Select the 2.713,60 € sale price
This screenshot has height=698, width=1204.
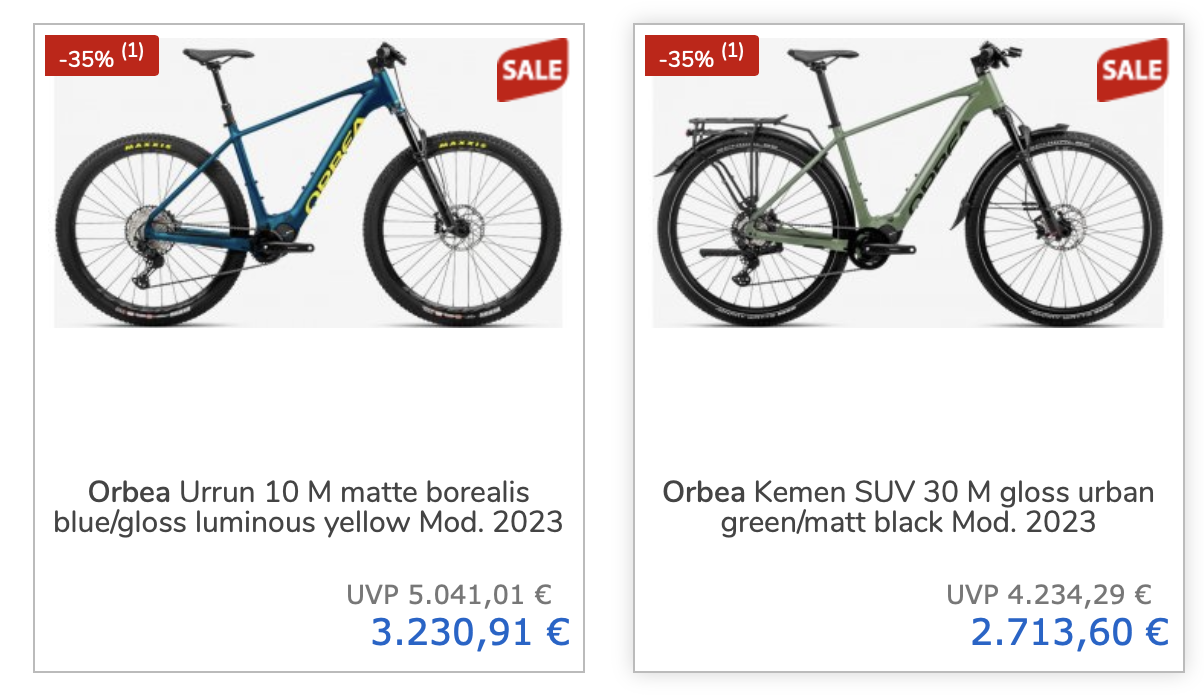point(1069,632)
